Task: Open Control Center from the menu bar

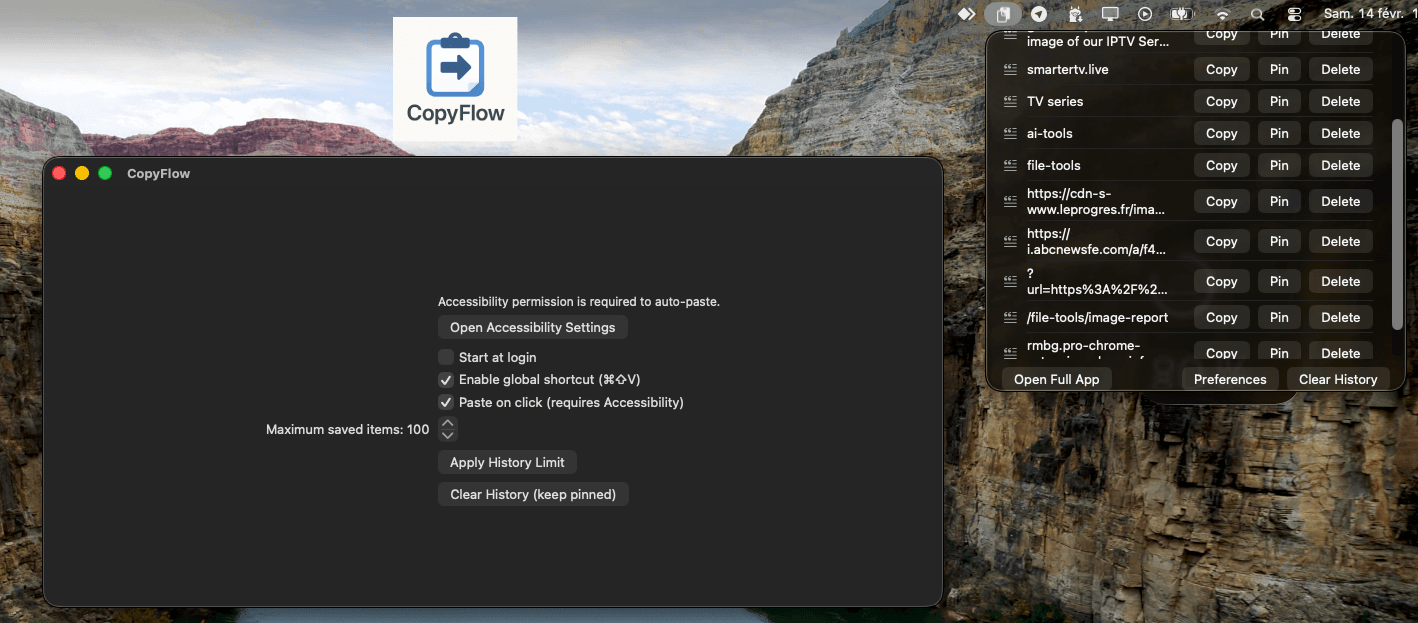Action: [x=1293, y=14]
